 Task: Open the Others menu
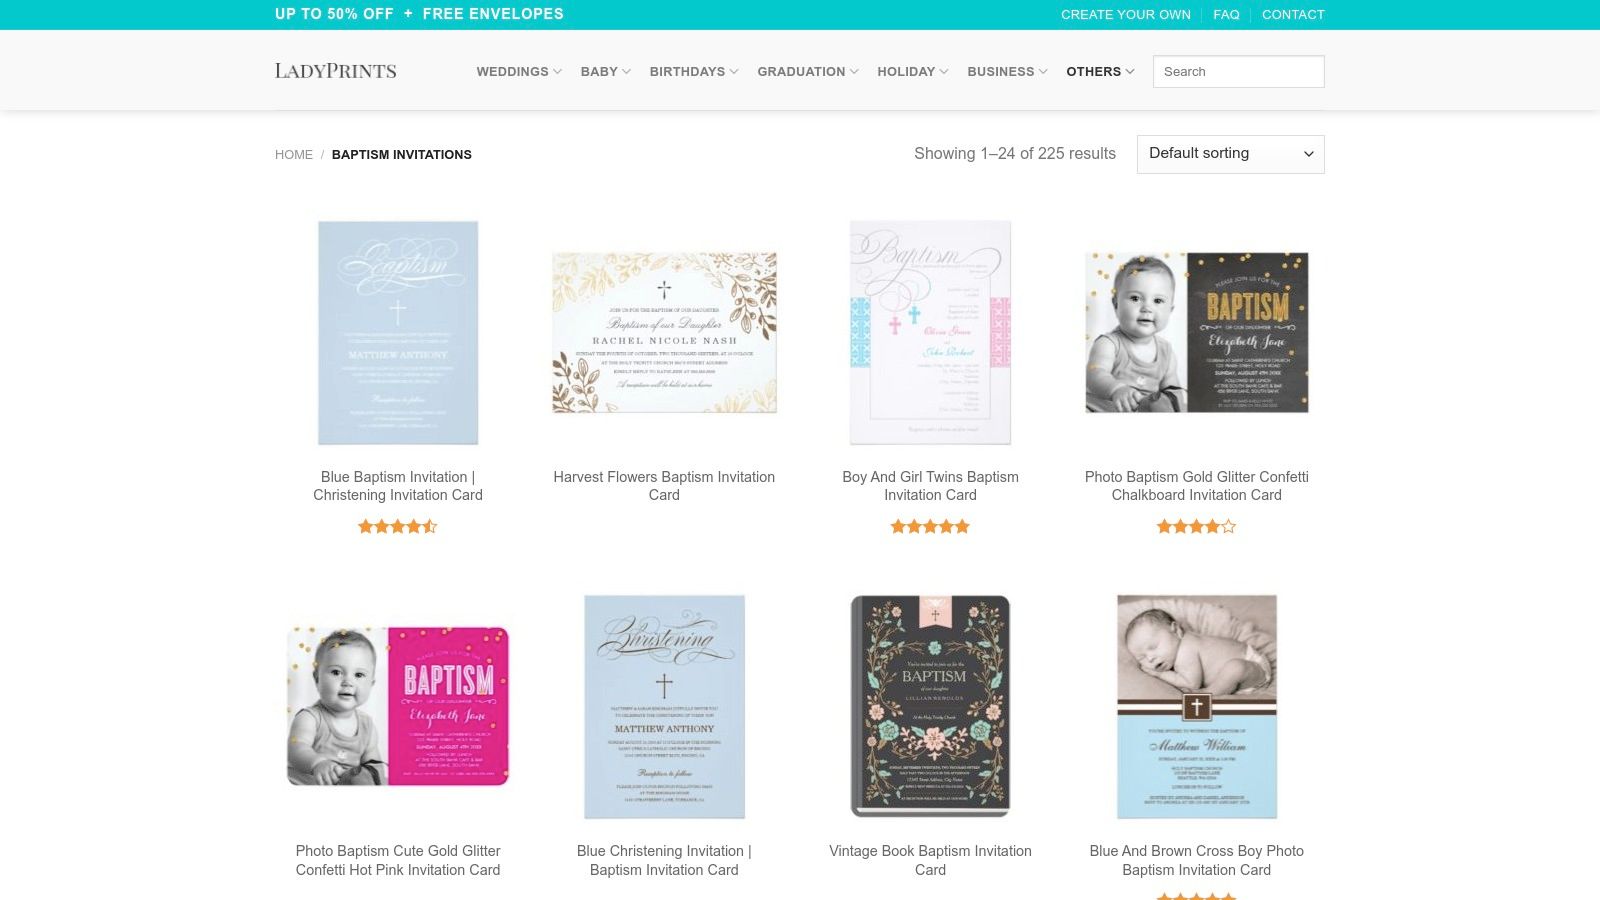tap(1100, 72)
